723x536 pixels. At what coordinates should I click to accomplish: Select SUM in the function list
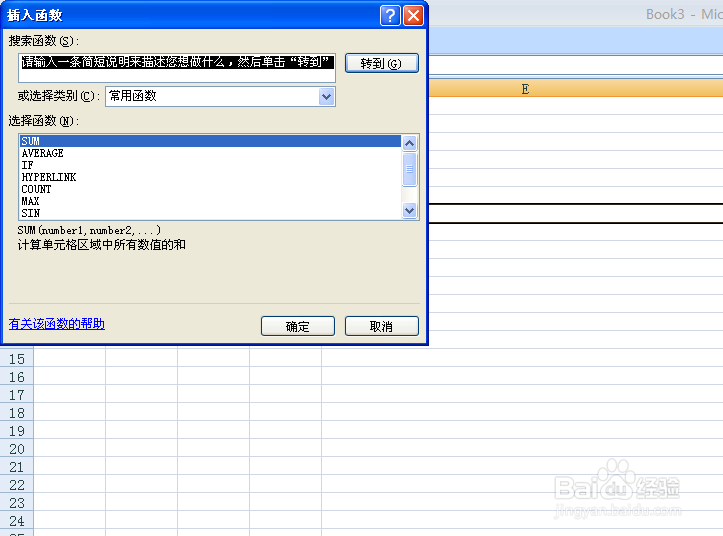210,141
